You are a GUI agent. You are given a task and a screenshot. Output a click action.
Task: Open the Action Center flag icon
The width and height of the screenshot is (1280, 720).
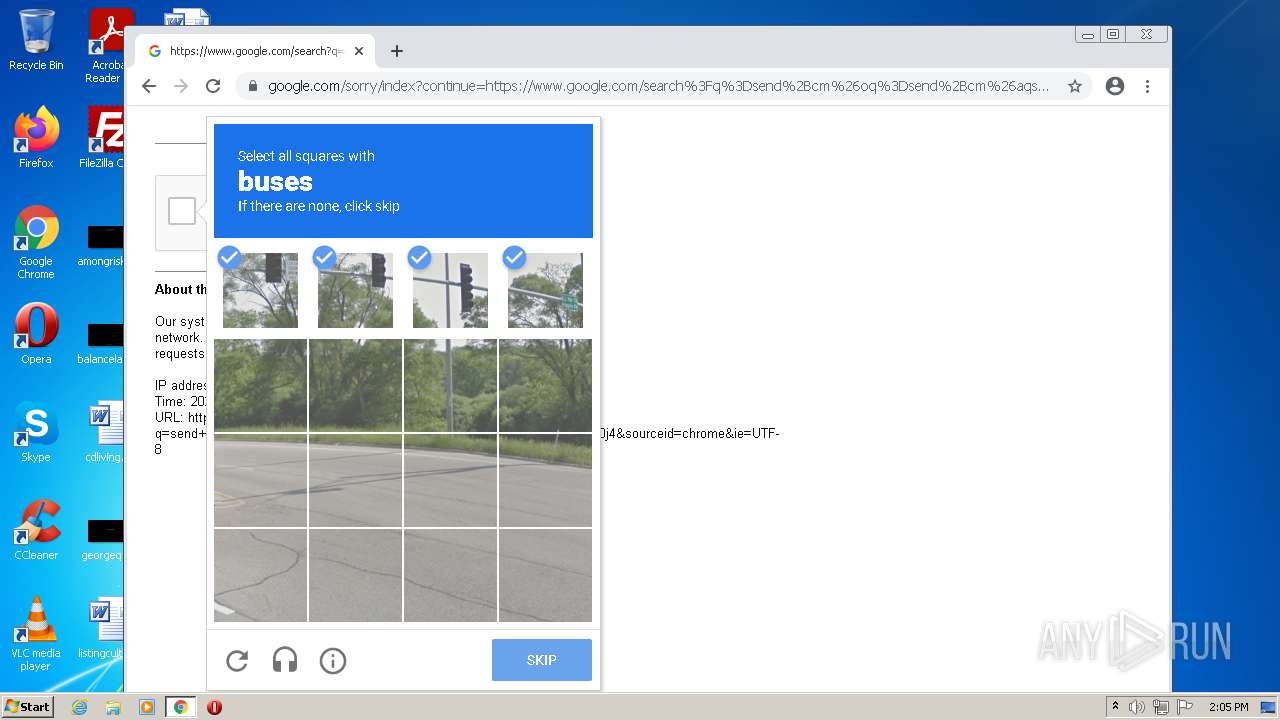click(1183, 707)
